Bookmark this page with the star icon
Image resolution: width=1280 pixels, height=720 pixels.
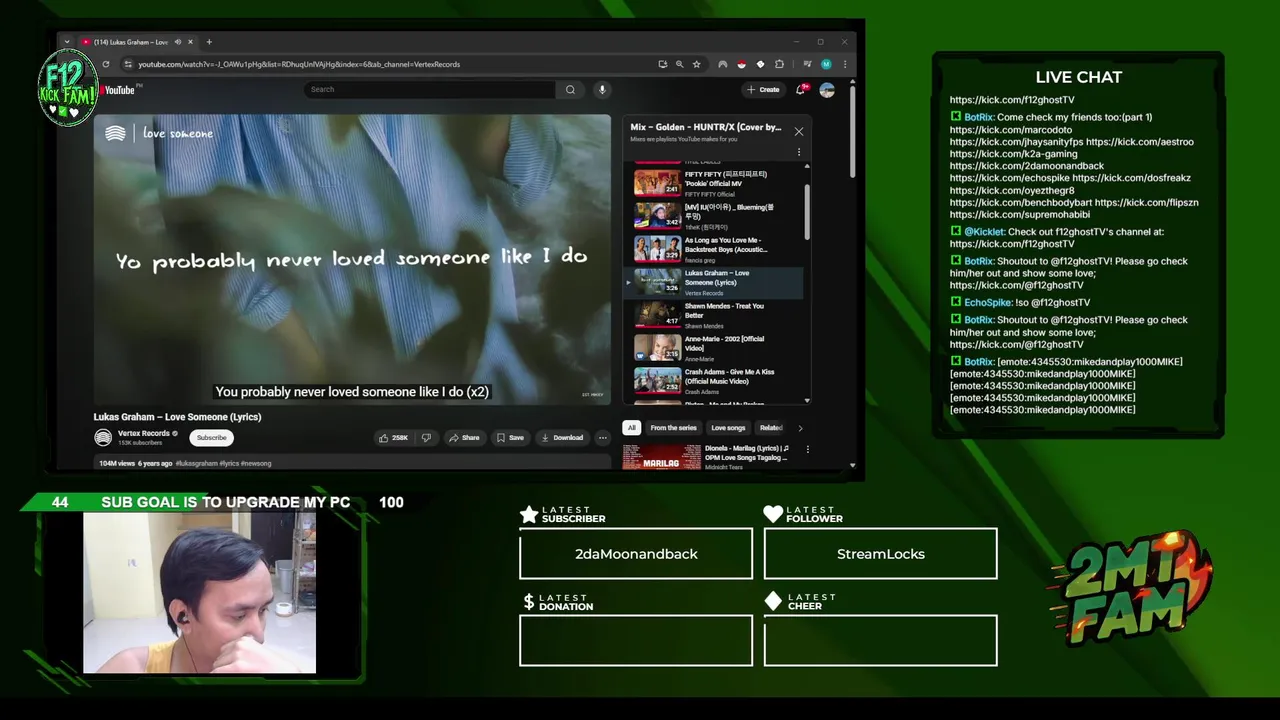(697, 64)
